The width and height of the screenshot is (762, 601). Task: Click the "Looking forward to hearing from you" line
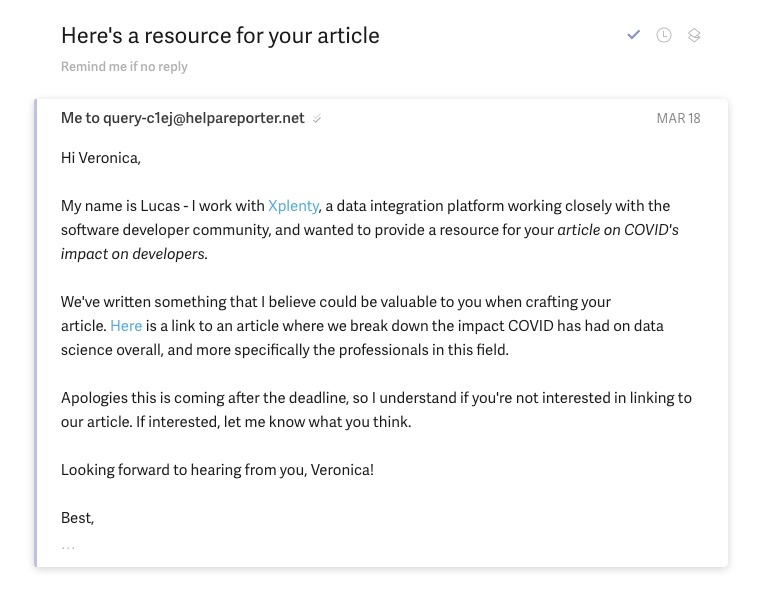tap(217, 470)
